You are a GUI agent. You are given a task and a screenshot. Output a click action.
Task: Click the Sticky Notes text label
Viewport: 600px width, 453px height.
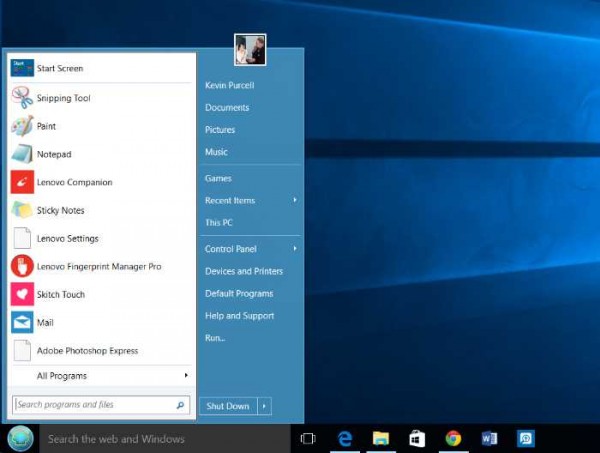(x=60, y=210)
